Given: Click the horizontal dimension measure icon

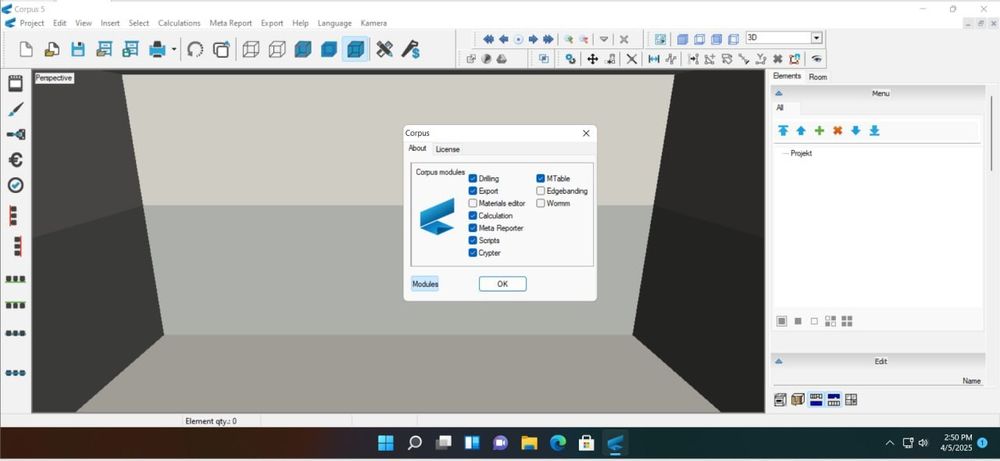Looking at the screenshot, I should [x=654, y=59].
